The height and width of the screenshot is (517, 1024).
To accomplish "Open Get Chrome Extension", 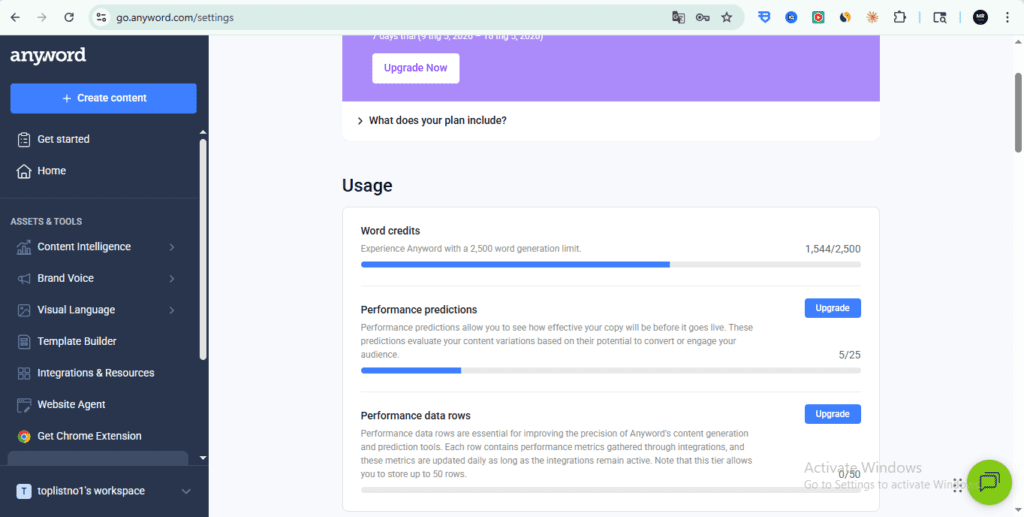I will pyautogui.click(x=89, y=436).
